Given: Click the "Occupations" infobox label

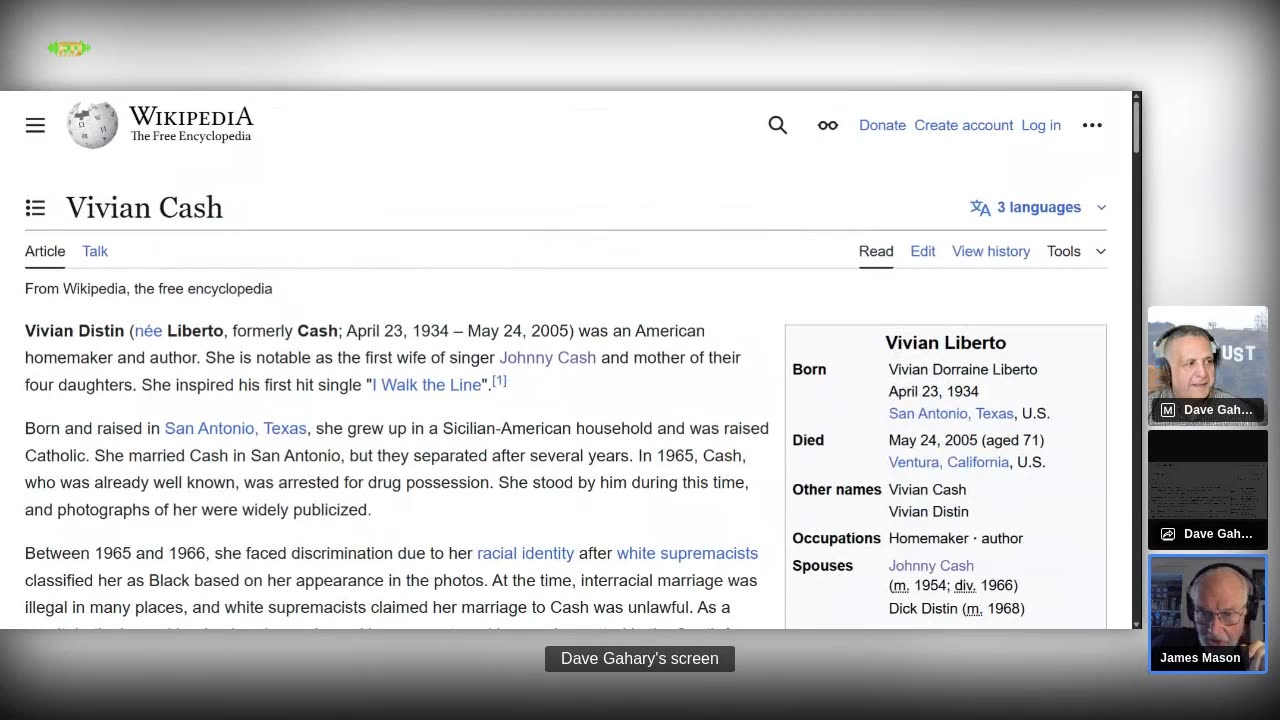Looking at the screenshot, I should click(x=837, y=538).
